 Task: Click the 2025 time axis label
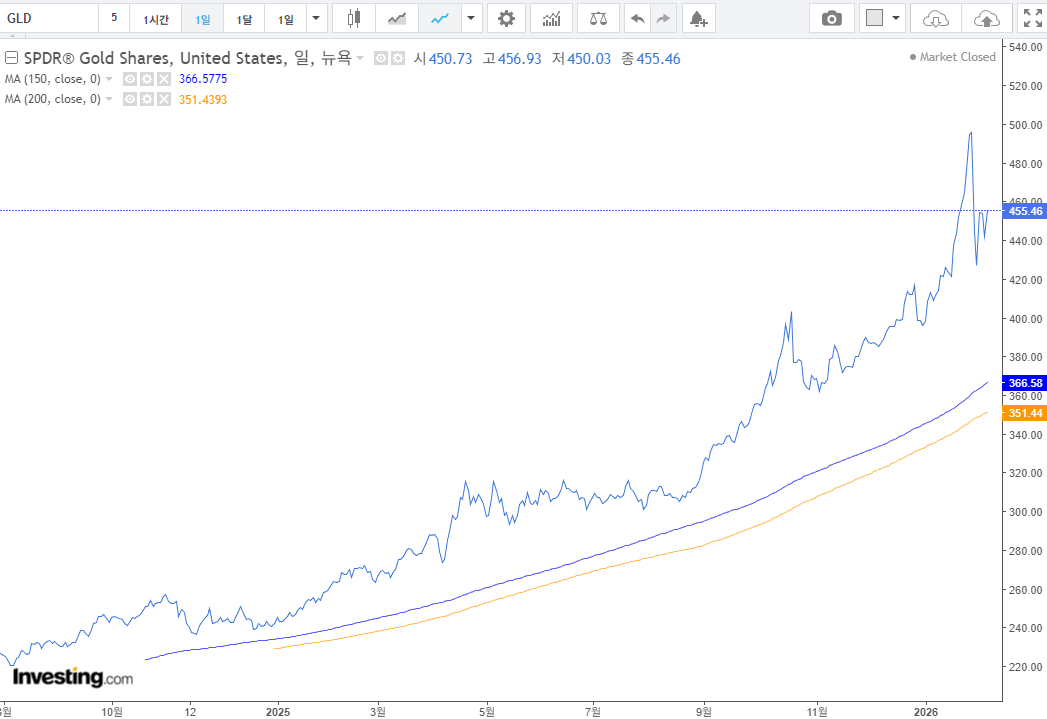tap(278, 712)
